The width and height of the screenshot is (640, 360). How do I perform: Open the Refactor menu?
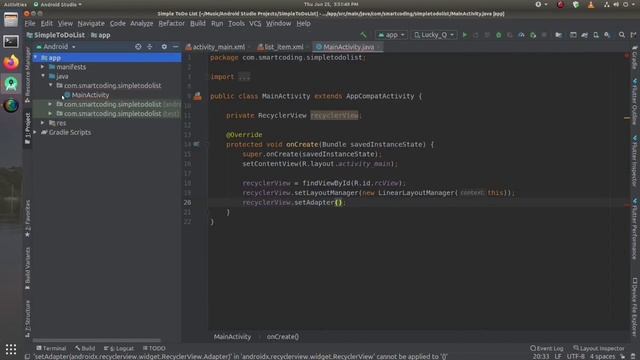click(171, 24)
